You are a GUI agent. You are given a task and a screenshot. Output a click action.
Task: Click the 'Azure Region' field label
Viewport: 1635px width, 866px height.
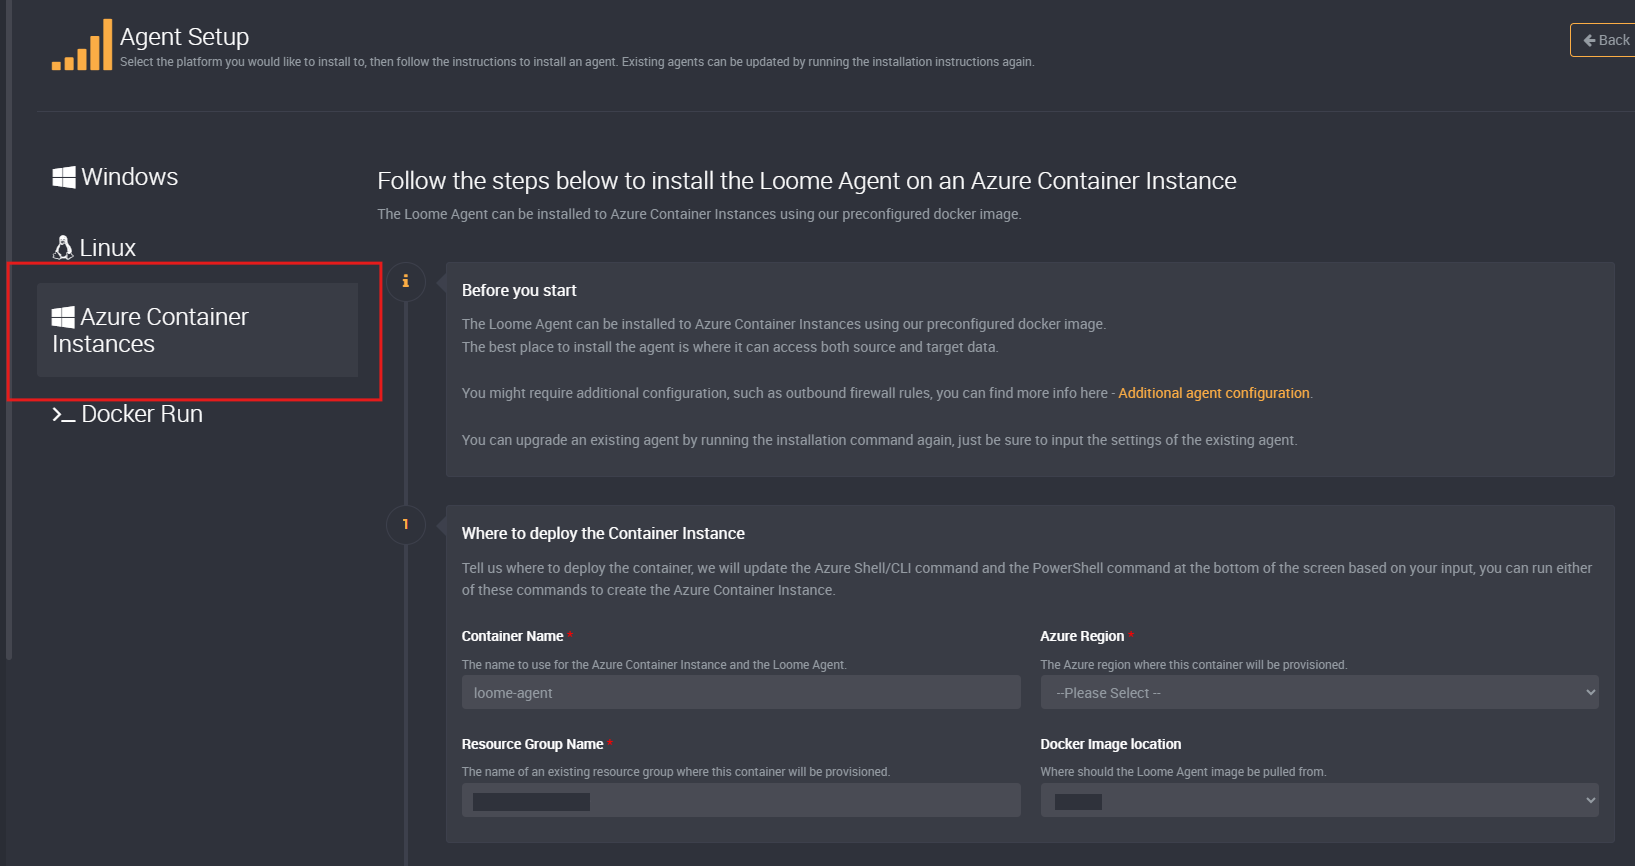1082,636
